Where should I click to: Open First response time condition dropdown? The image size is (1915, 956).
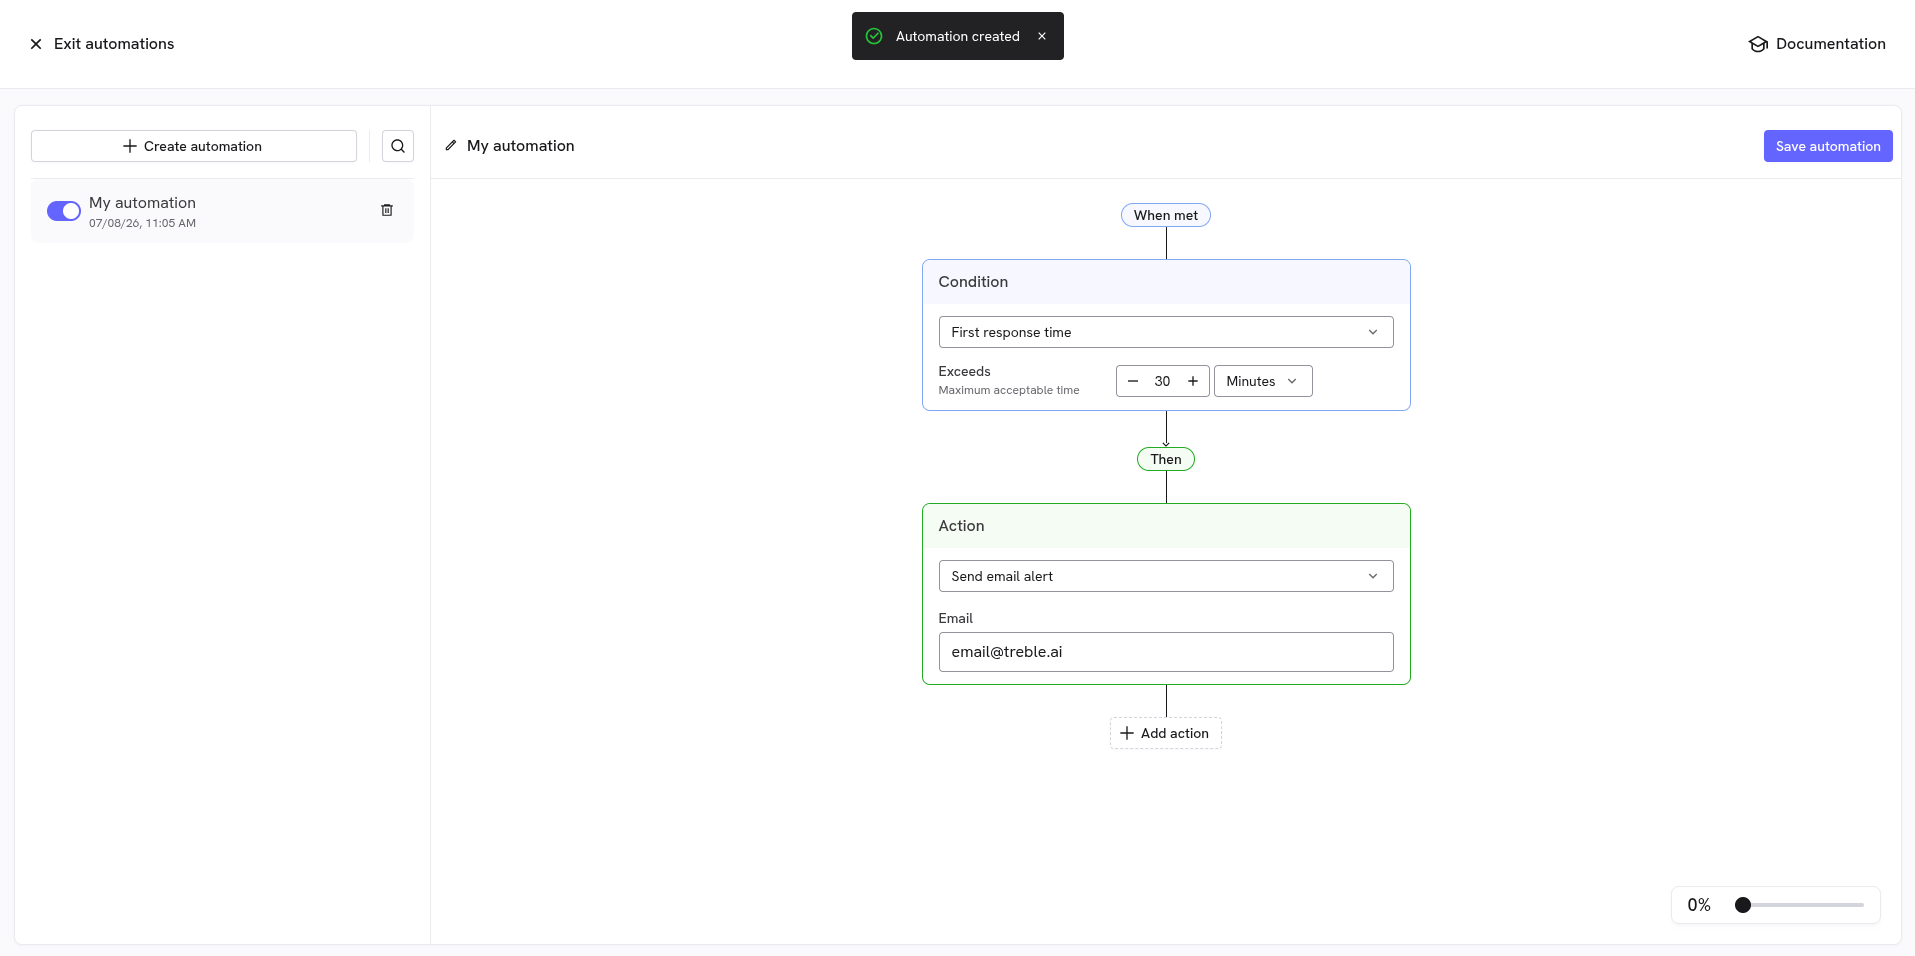click(x=1166, y=332)
